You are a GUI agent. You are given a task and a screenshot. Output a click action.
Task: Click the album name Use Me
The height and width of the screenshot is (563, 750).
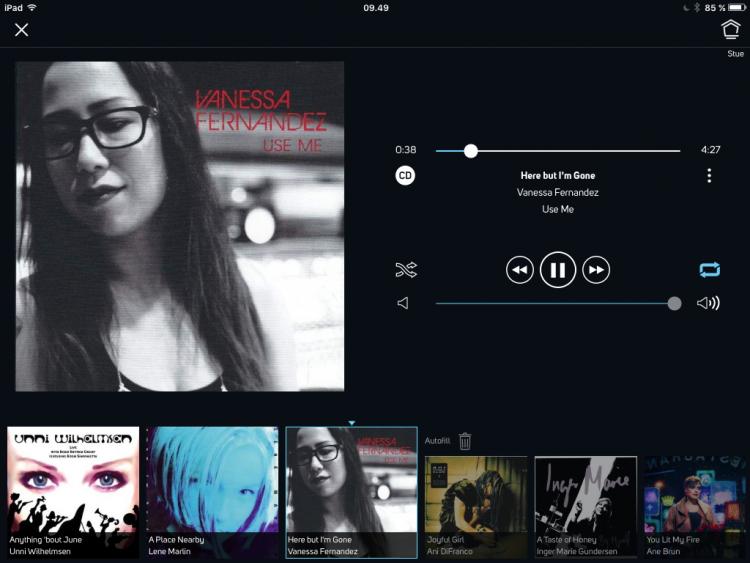pos(558,209)
